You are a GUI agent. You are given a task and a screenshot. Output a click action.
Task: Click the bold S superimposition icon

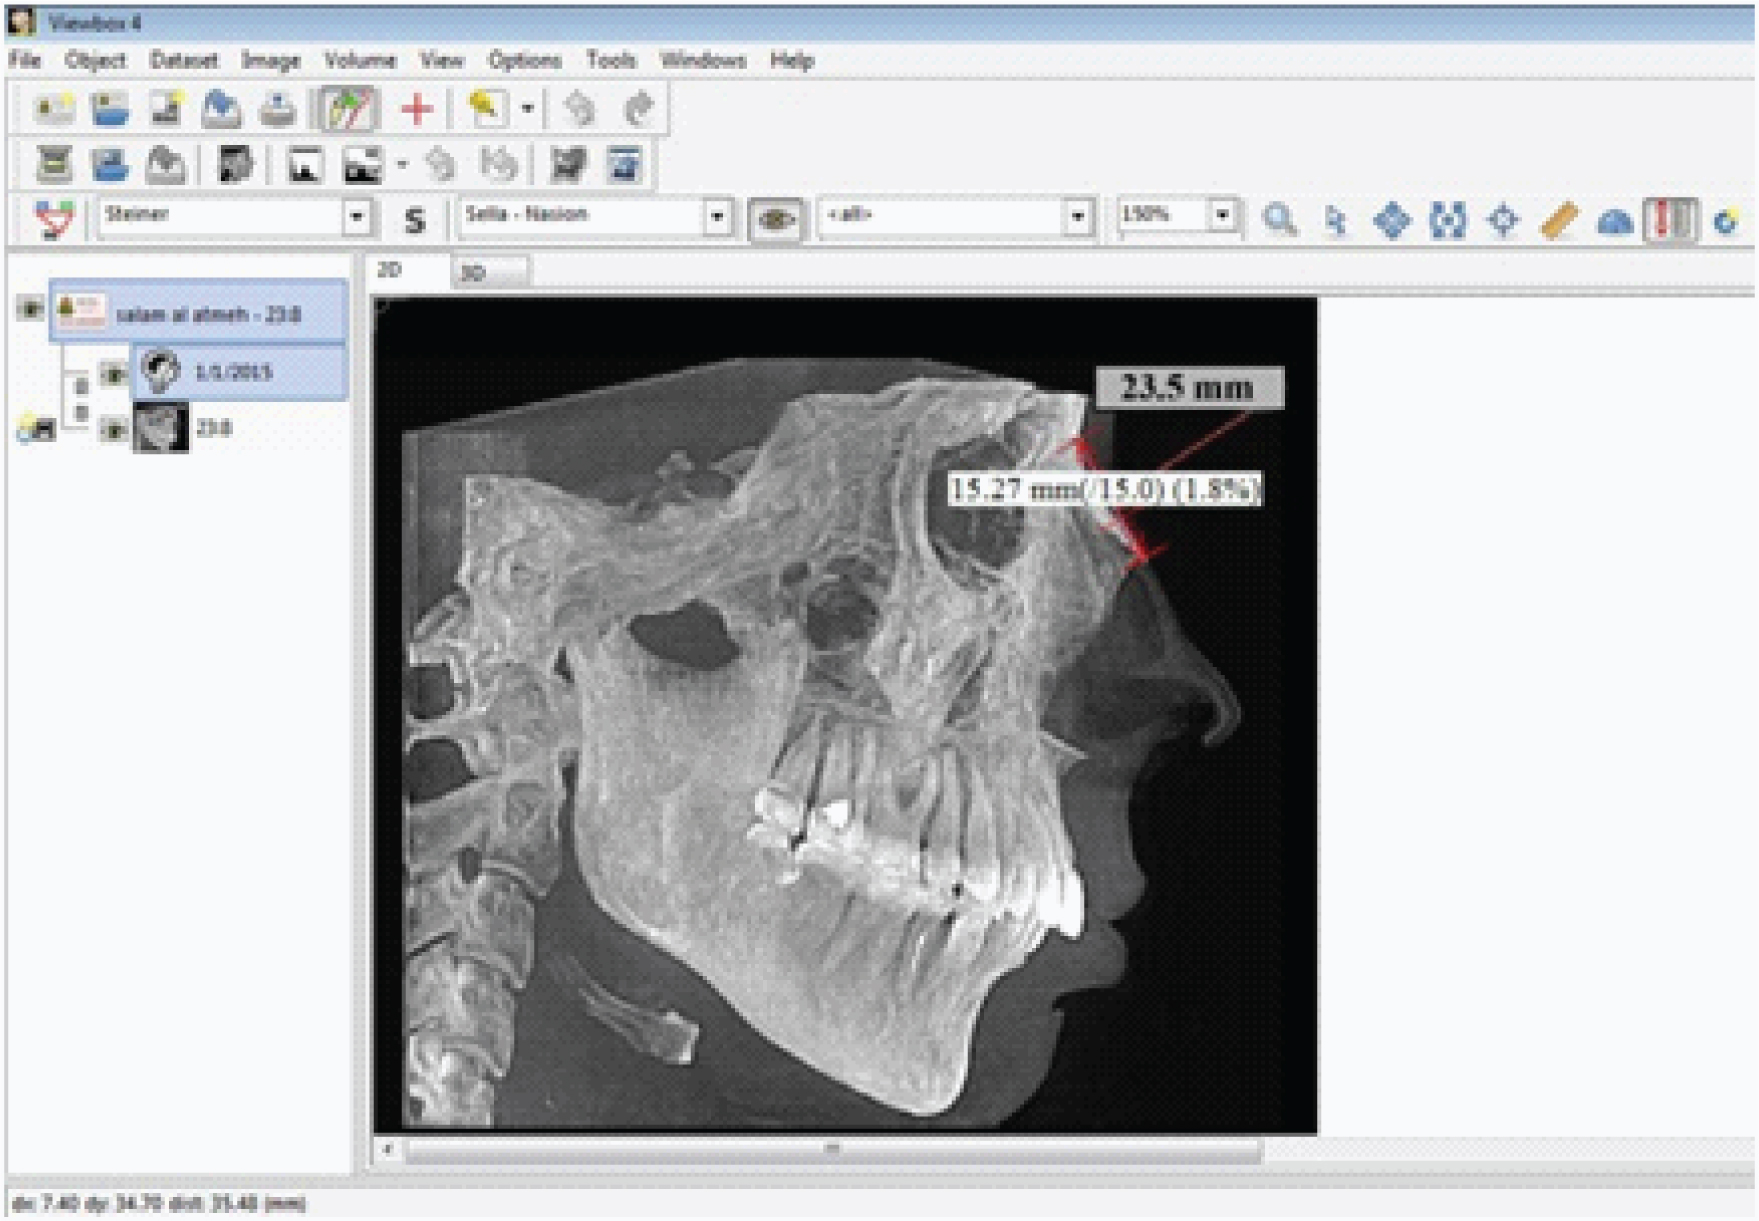click(x=414, y=220)
